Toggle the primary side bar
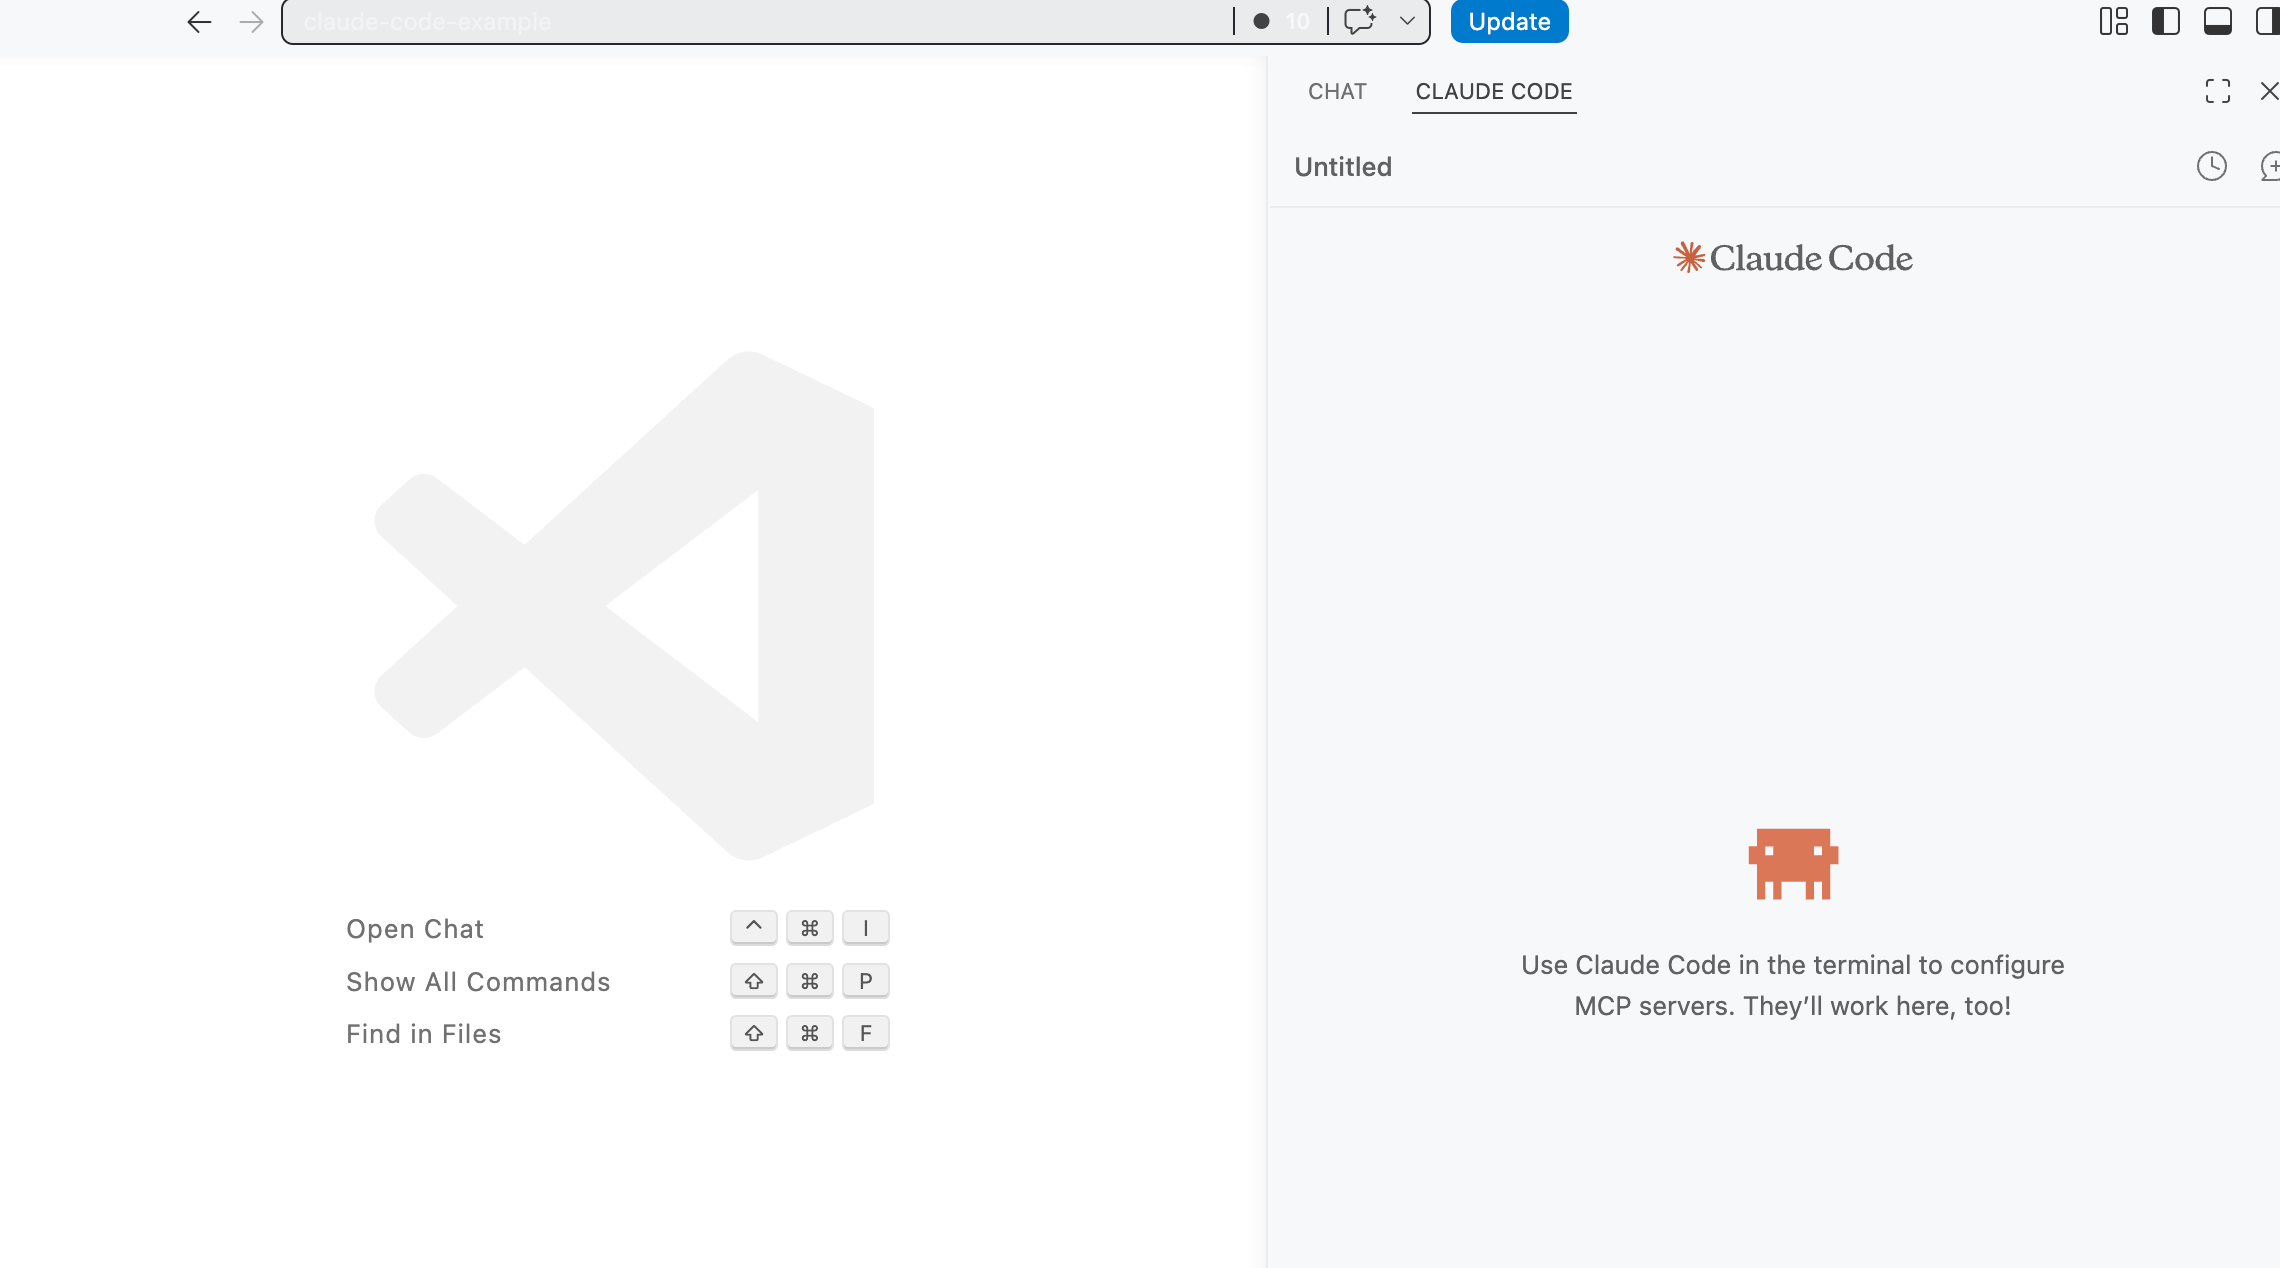Image resolution: width=2280 pixels, height=1268 pixels. (x=2165, y=22)
